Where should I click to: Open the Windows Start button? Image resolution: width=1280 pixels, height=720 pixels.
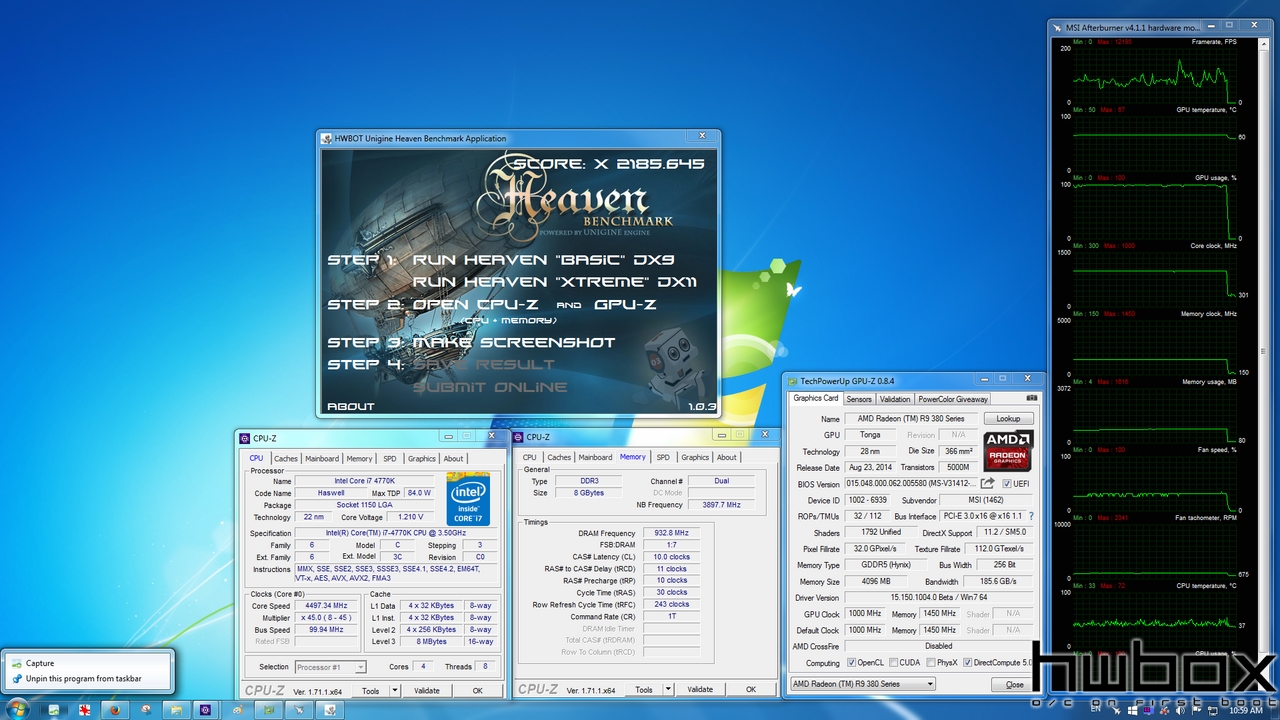point(17,709)
